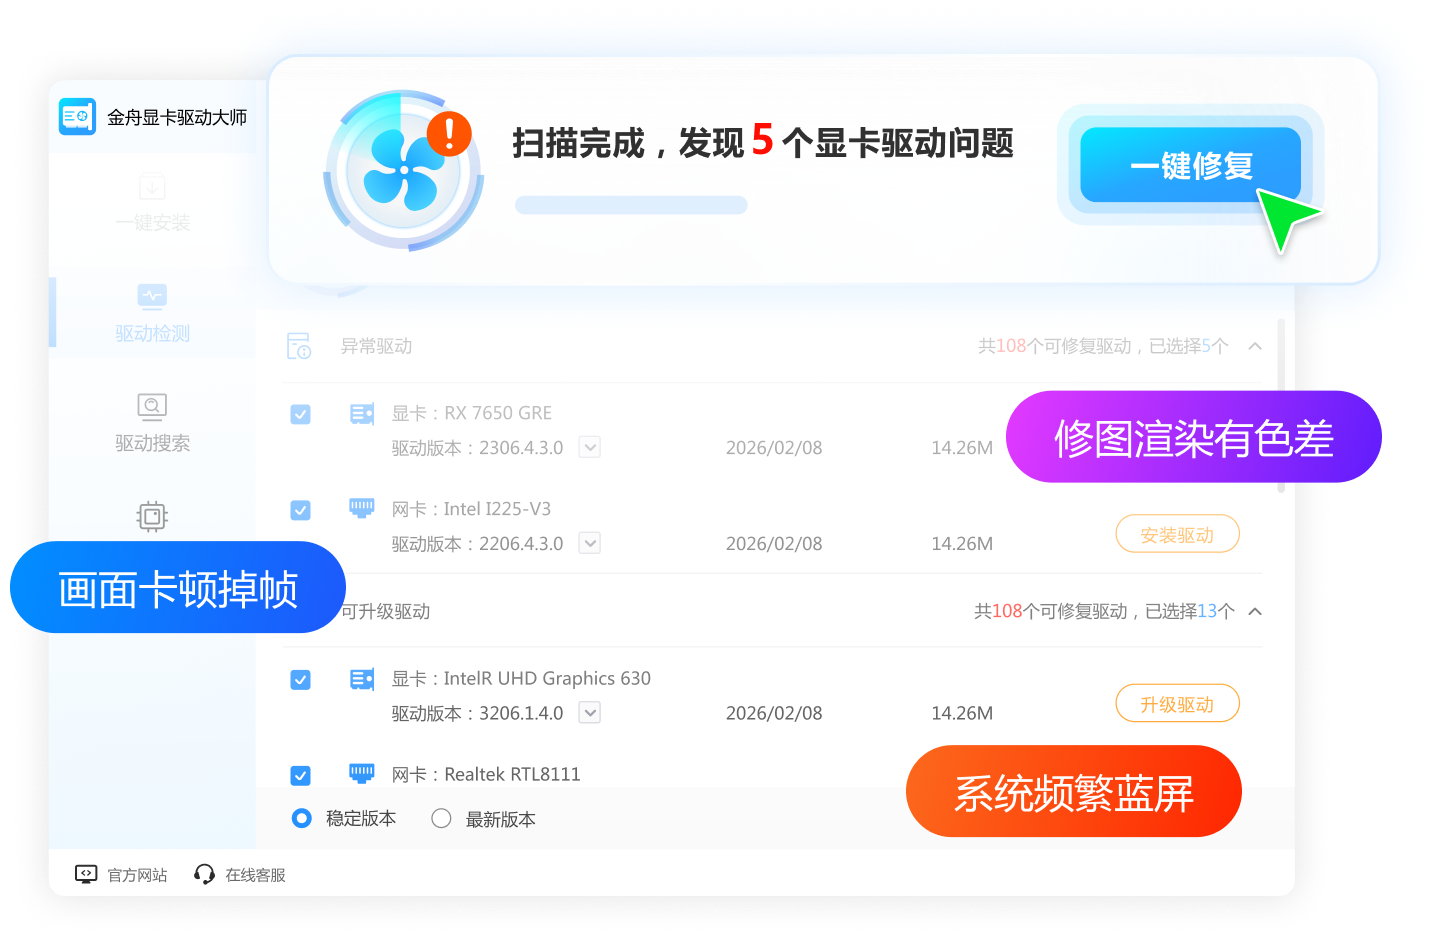Open 在线客服 headset support link
The width and height of the screenshot is (1435, 936).
pyautogui.click(x=240, y=875)
